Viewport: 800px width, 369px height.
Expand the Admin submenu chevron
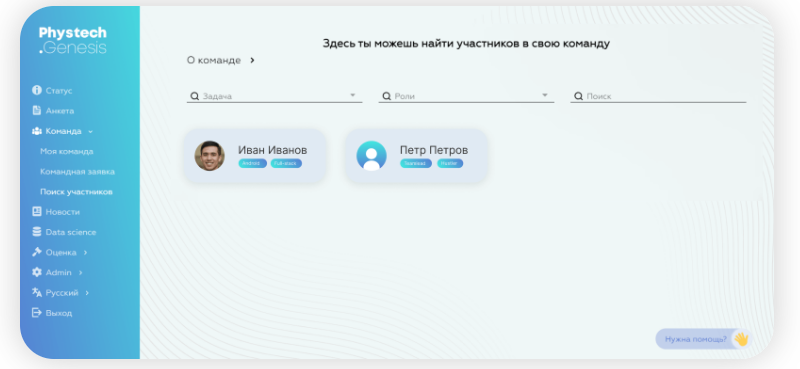coord(80,273)
